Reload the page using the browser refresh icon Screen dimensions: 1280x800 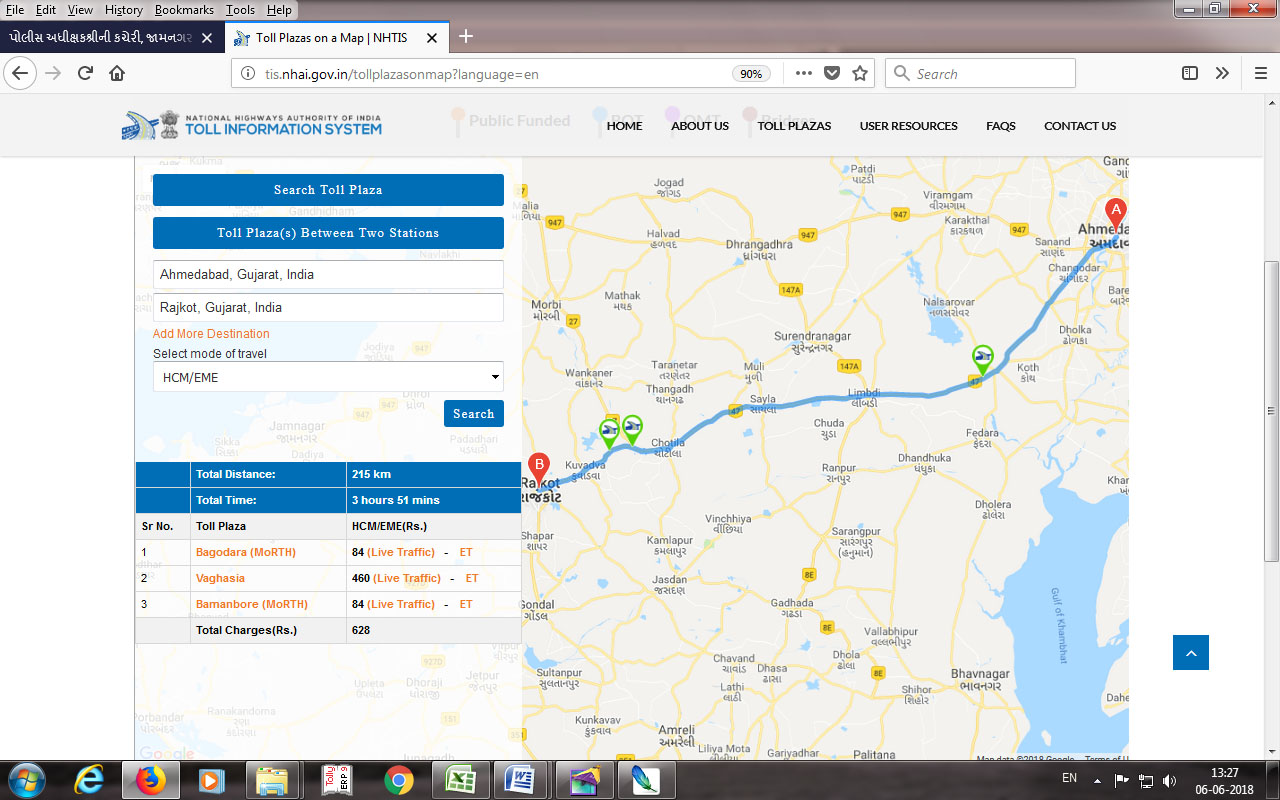tap(85, 73)
